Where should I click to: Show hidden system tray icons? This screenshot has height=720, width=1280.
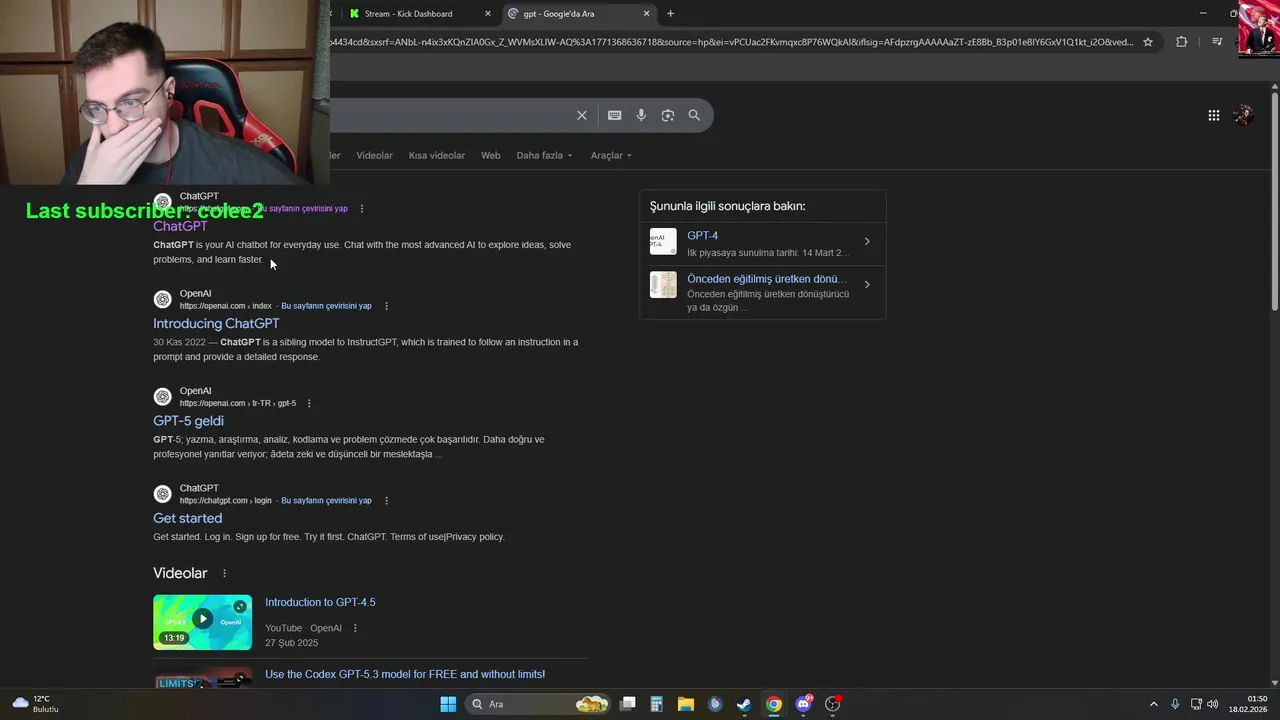coord(1153,704)
